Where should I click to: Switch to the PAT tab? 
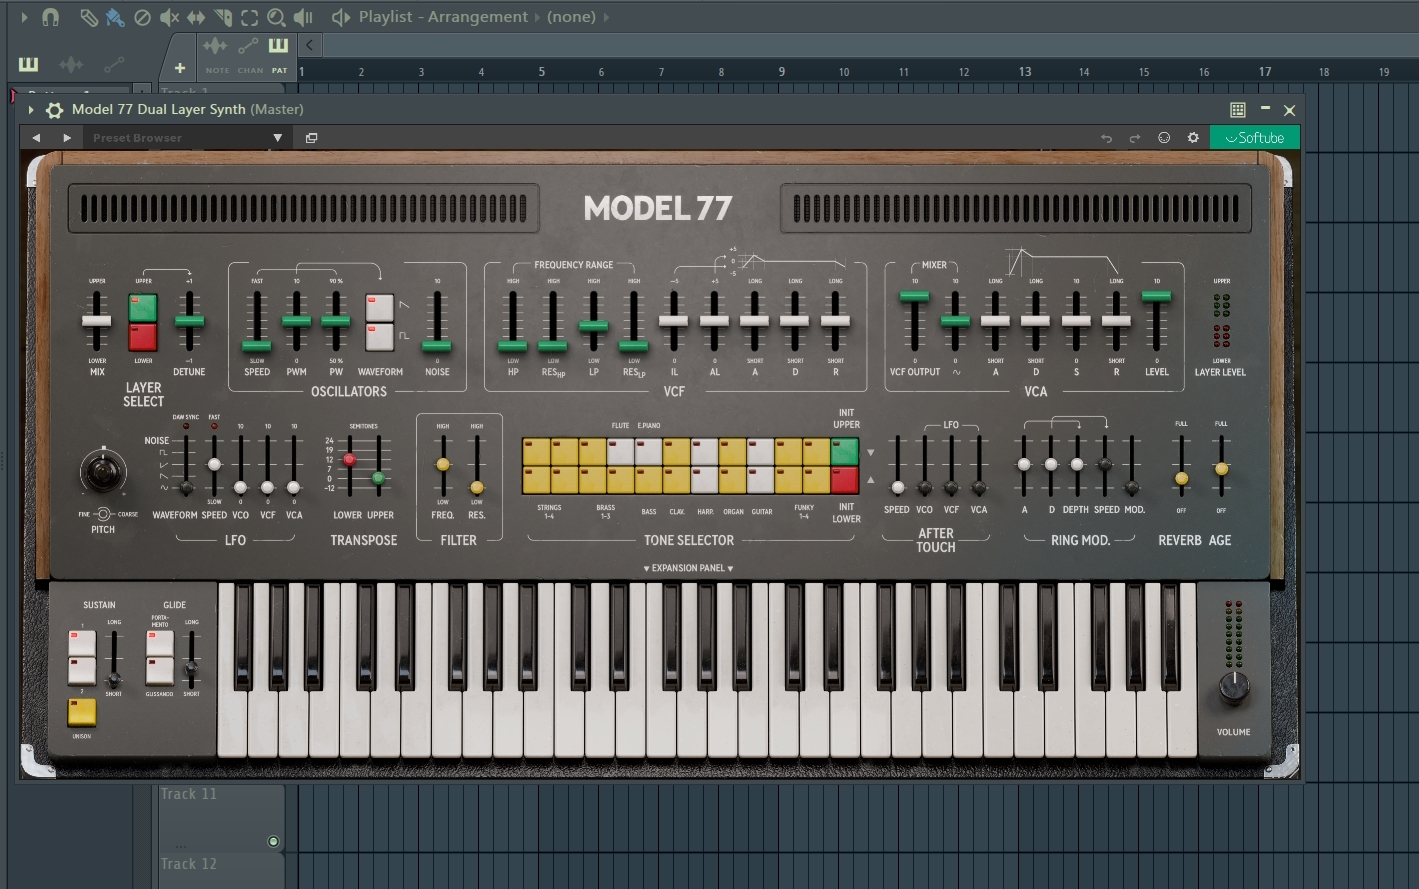point(278,55)
